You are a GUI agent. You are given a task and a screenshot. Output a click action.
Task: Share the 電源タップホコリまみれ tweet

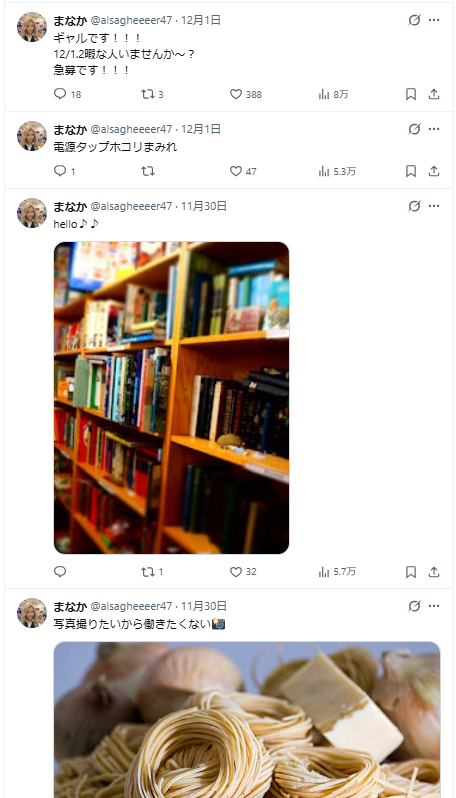coord(434,171)
